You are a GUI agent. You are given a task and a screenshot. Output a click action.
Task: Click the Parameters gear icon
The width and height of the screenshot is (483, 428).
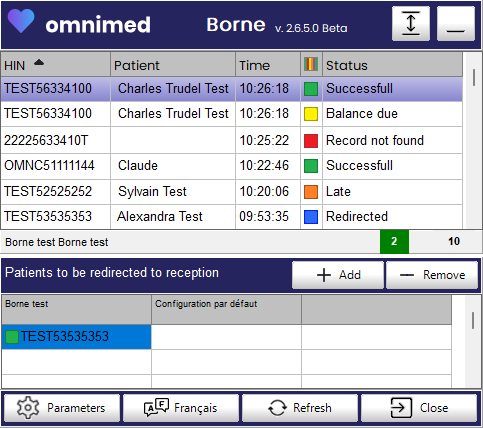click(x=28, y=407)
